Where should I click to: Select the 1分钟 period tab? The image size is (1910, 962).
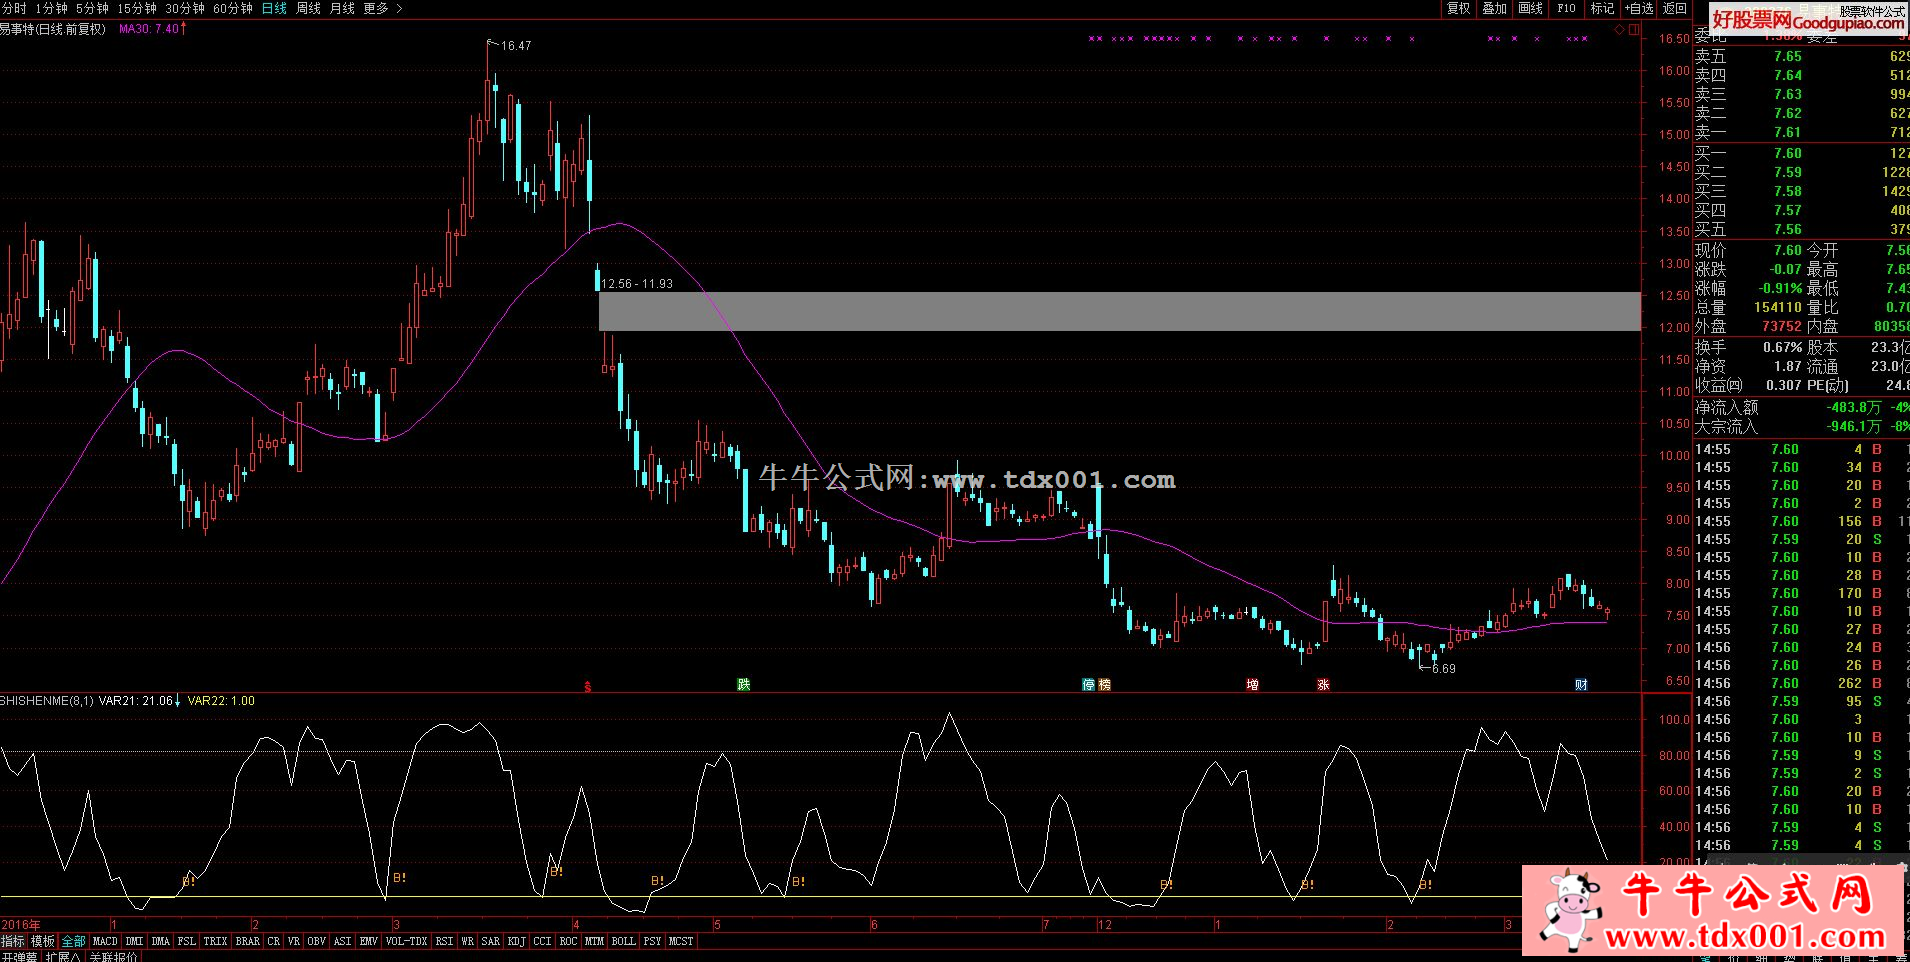(x=51, y=8)
